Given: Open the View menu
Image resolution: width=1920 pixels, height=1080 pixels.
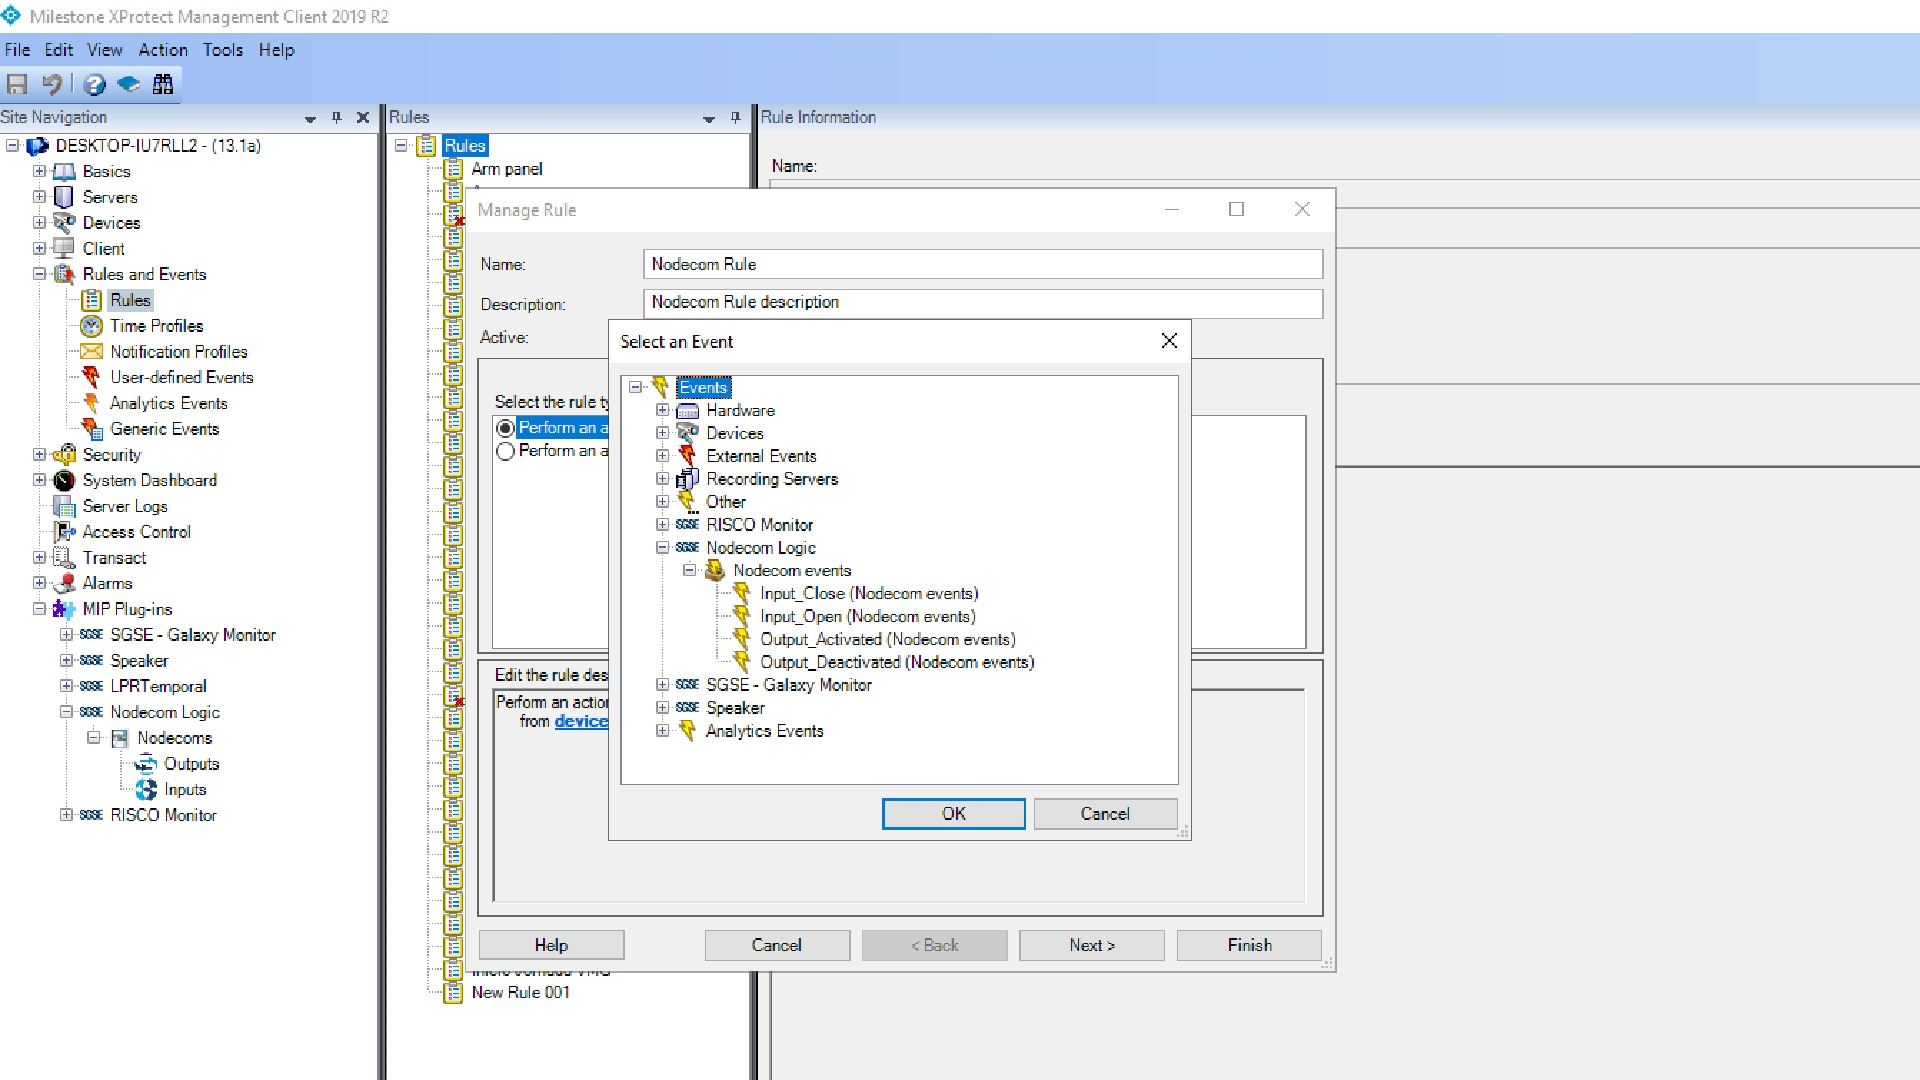Looking at the screenshot, I should tap(105, 50).
